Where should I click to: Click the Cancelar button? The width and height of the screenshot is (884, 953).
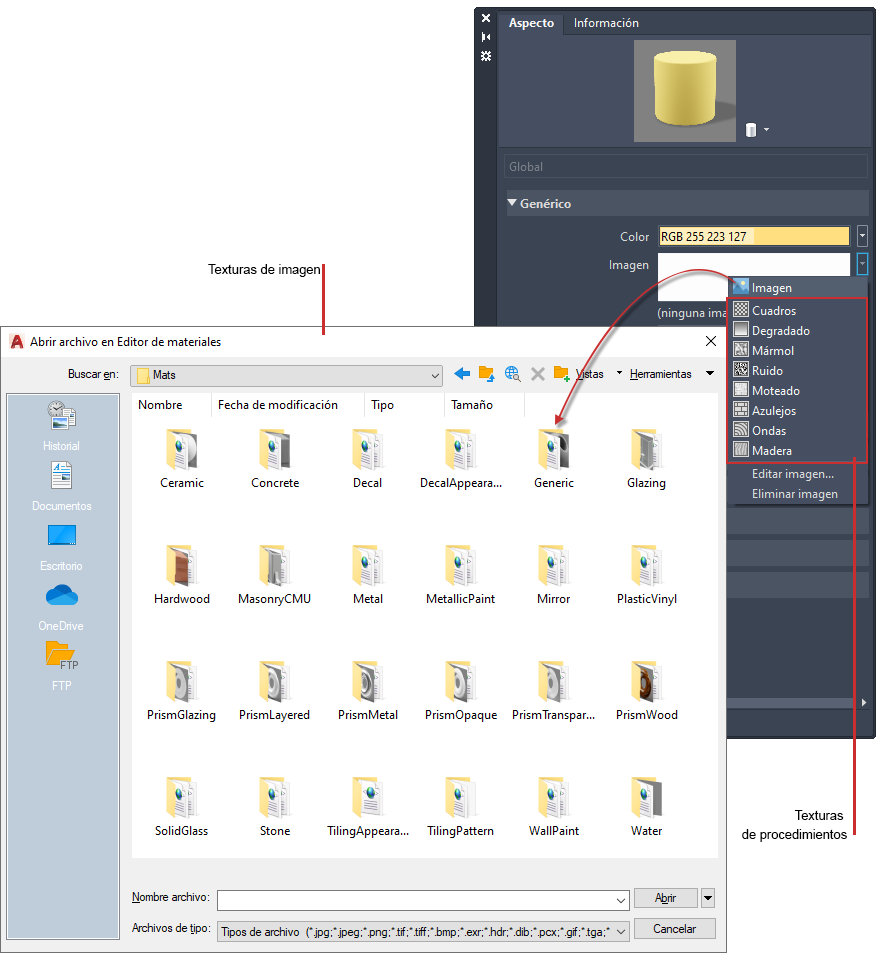[x=674, y=929]
